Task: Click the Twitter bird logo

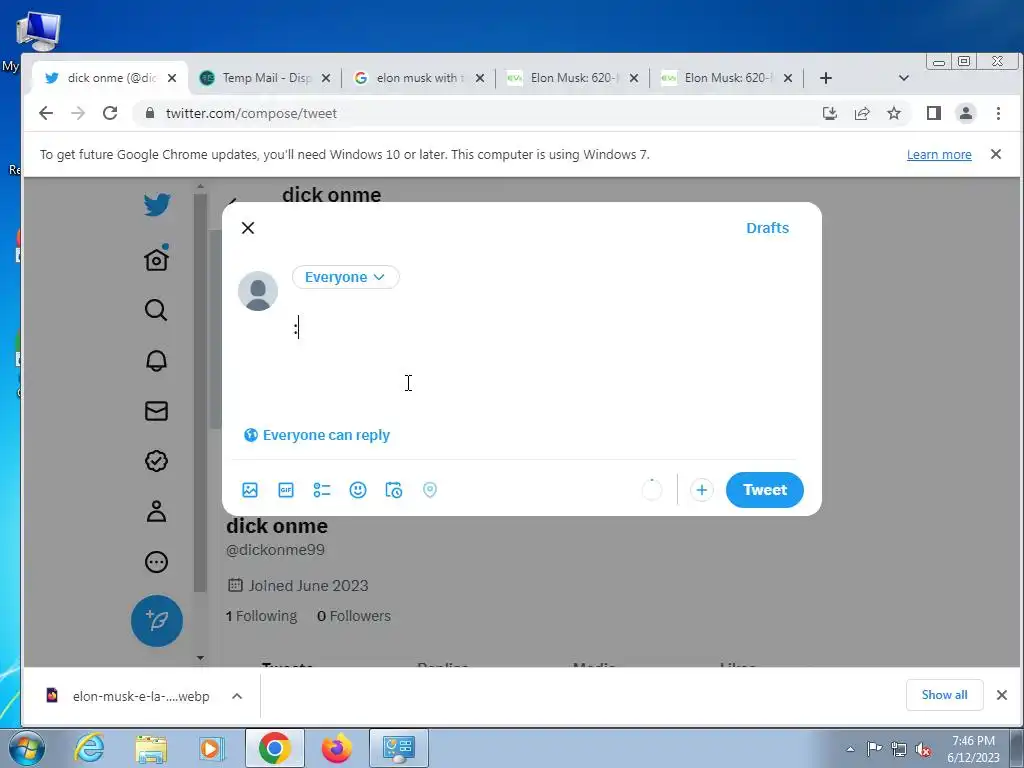Action: pyautogui.click(x=157, y=205)
